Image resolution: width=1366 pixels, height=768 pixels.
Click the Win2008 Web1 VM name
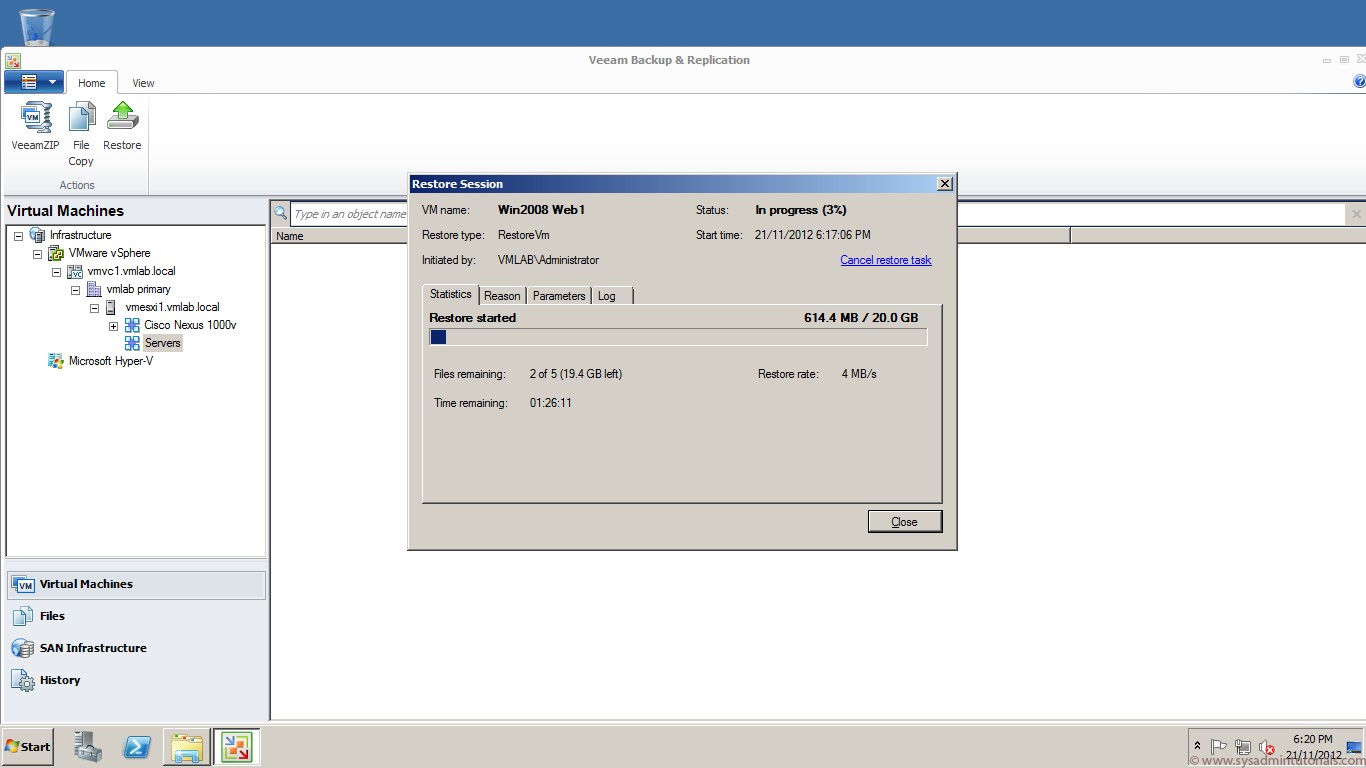tap(541, 210)
